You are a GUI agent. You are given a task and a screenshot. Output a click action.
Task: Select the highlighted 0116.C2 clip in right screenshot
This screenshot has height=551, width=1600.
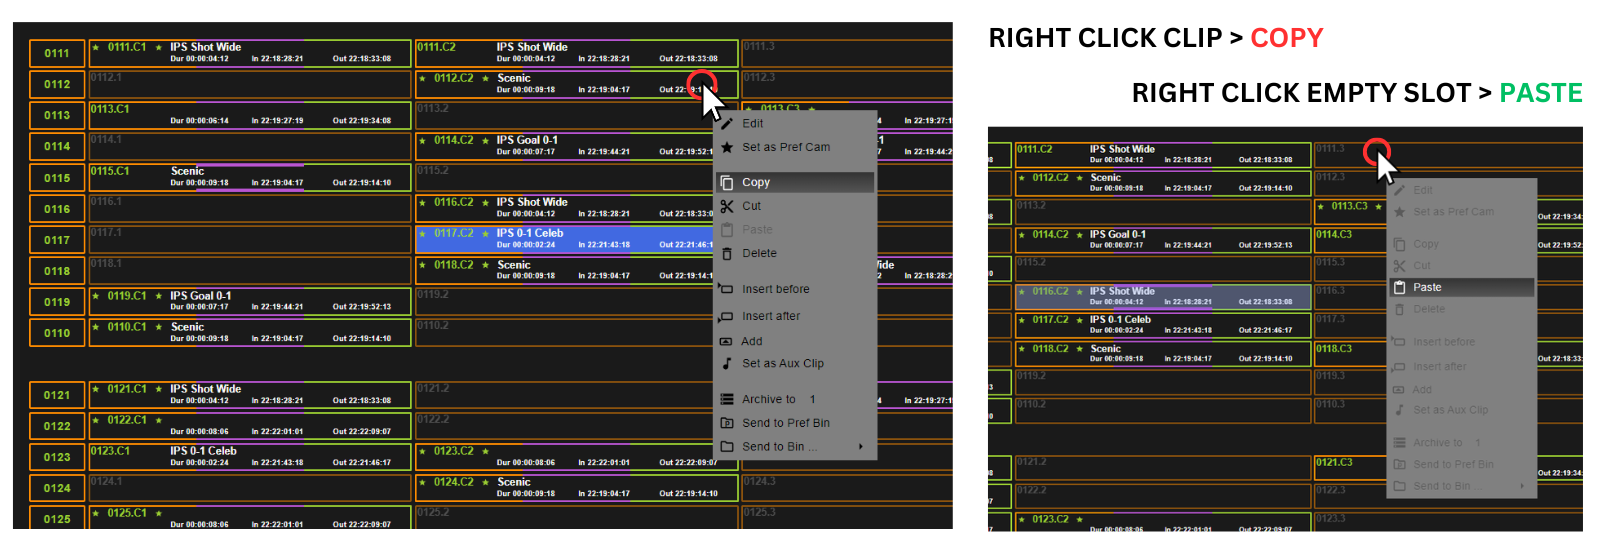click(1162, 296)
